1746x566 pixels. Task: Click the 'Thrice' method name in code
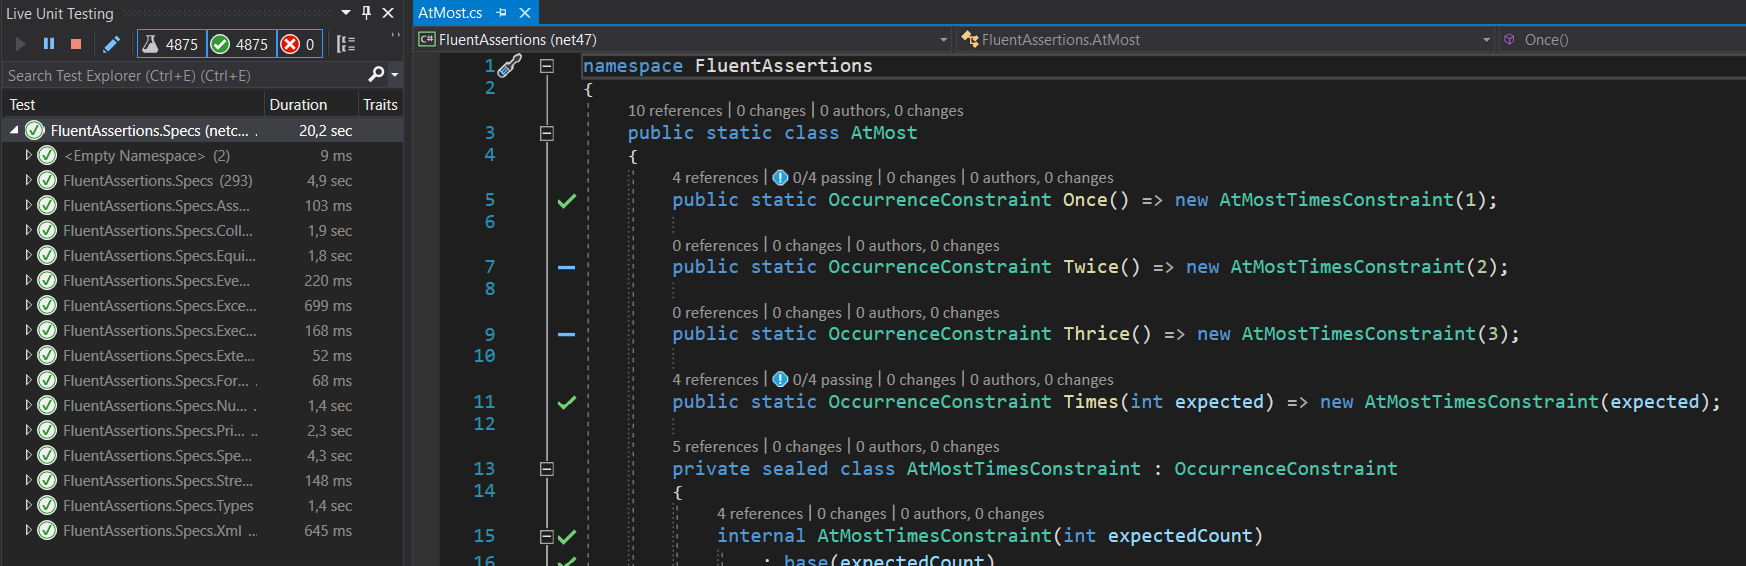pyautogui.click(x=1096, y=334)
